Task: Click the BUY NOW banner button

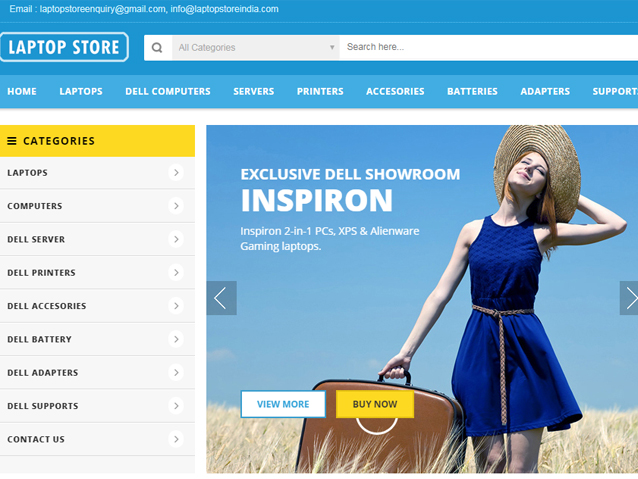Action: (375, 404)
